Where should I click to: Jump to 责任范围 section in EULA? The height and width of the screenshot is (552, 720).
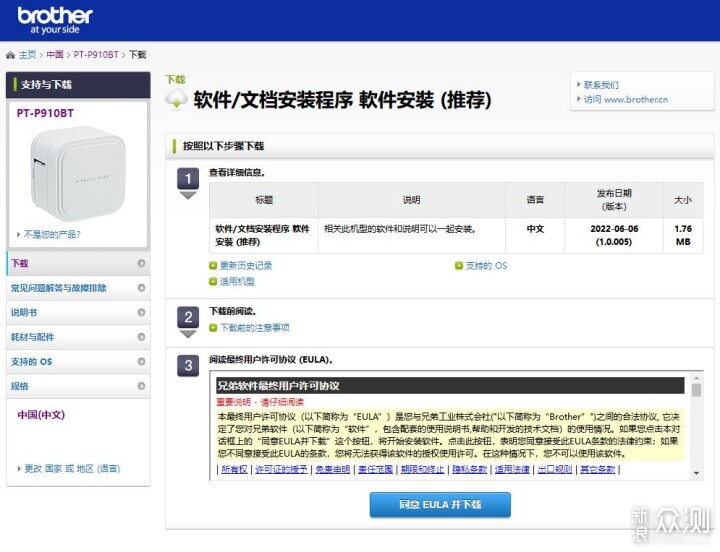(x=375, y=469)
